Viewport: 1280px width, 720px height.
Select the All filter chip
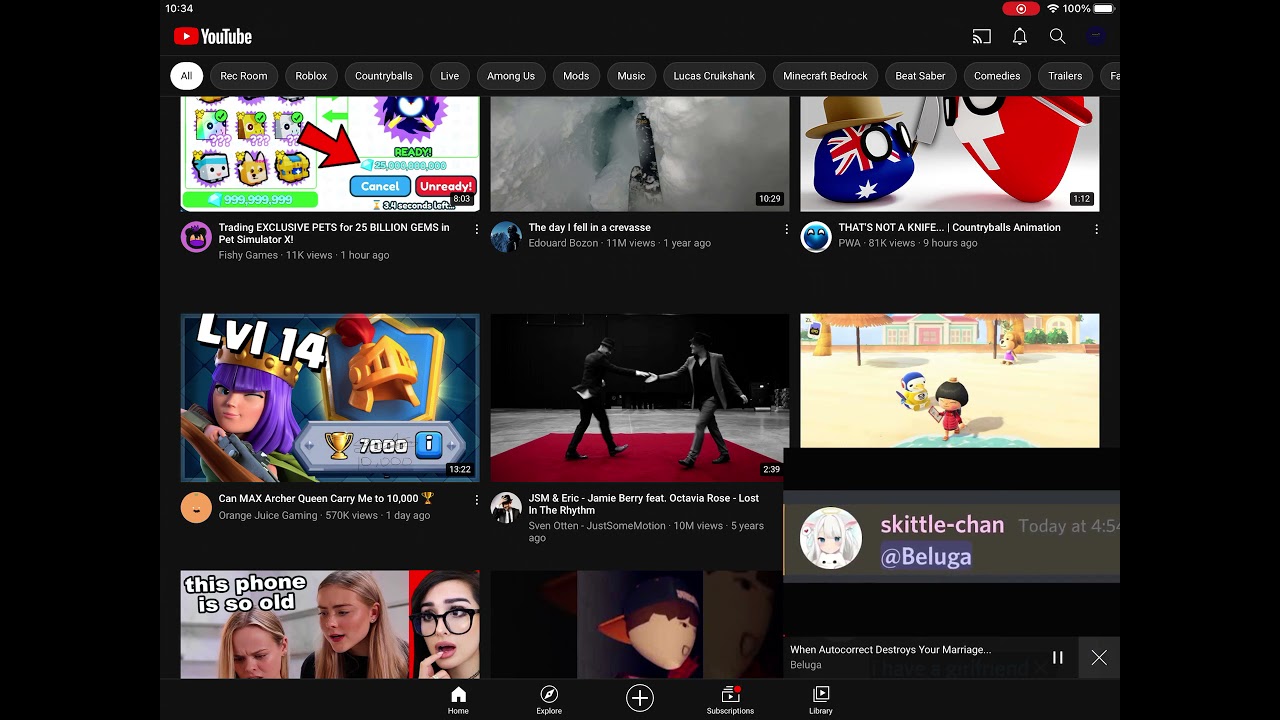click(x=186, y=76)
